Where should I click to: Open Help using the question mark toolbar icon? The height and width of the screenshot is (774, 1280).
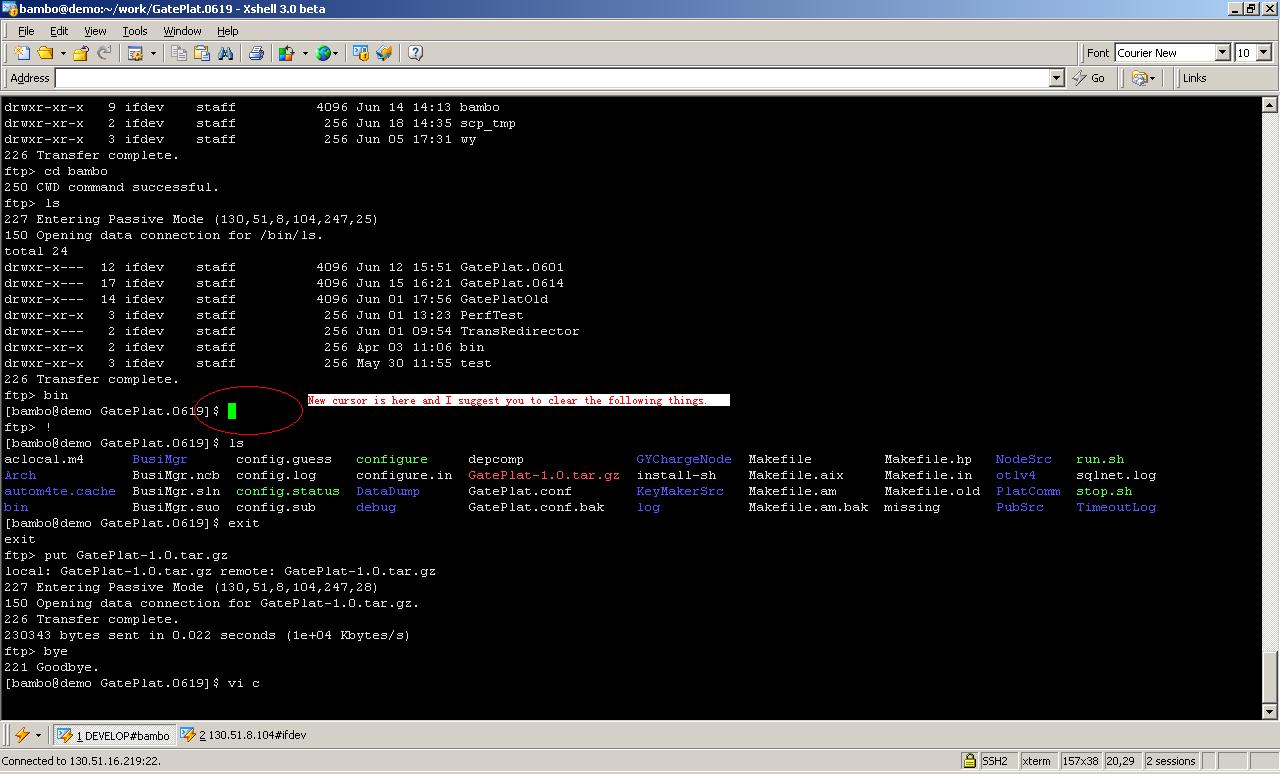(413, 52)
